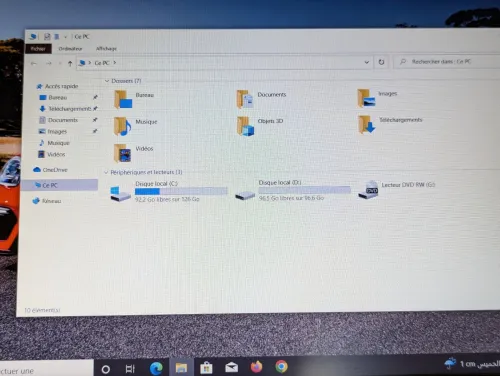Launch Microsoft Edge from the taskbar
Screen dimensions: 500x376
[156, 368]
